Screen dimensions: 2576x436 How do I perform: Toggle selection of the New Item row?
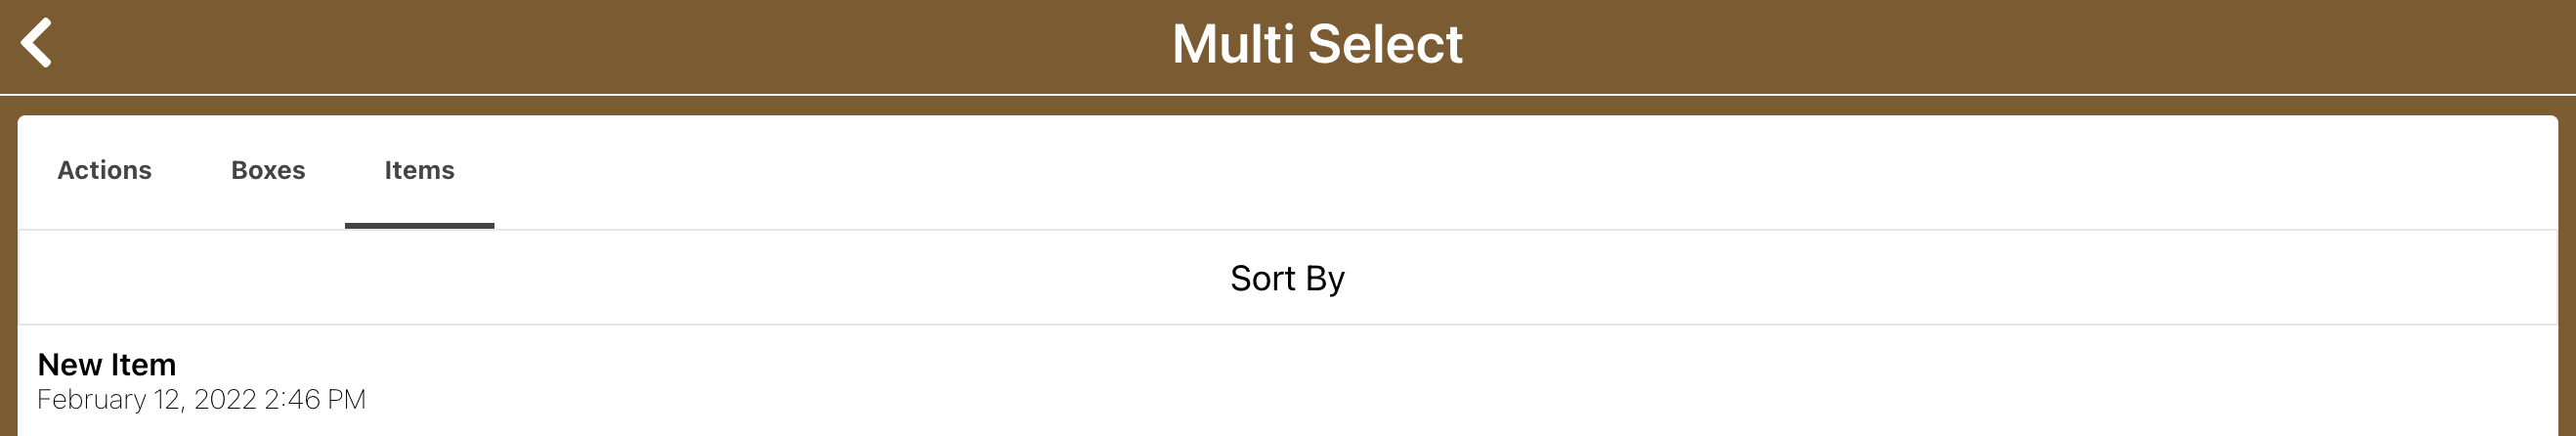[x=1287, y=381]
